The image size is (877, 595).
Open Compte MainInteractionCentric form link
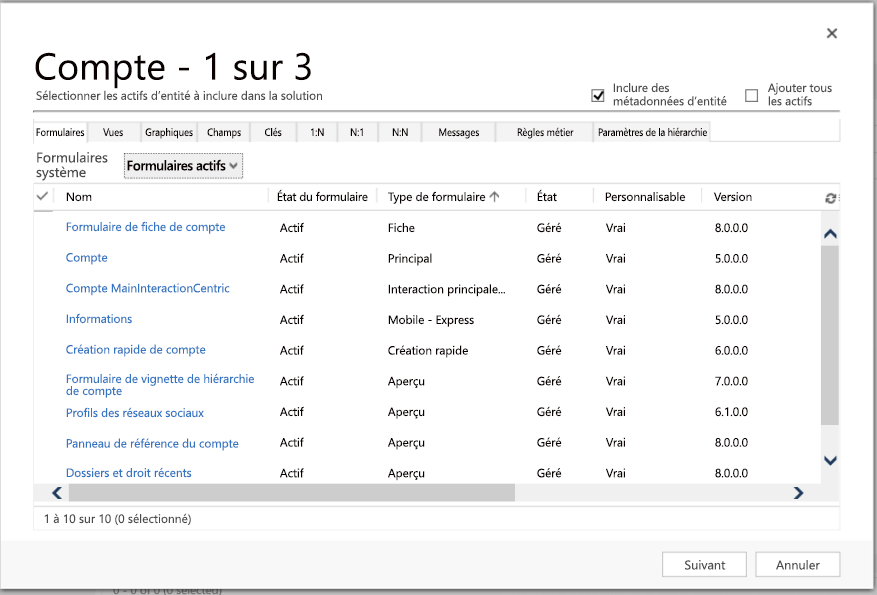coord(147,288)
